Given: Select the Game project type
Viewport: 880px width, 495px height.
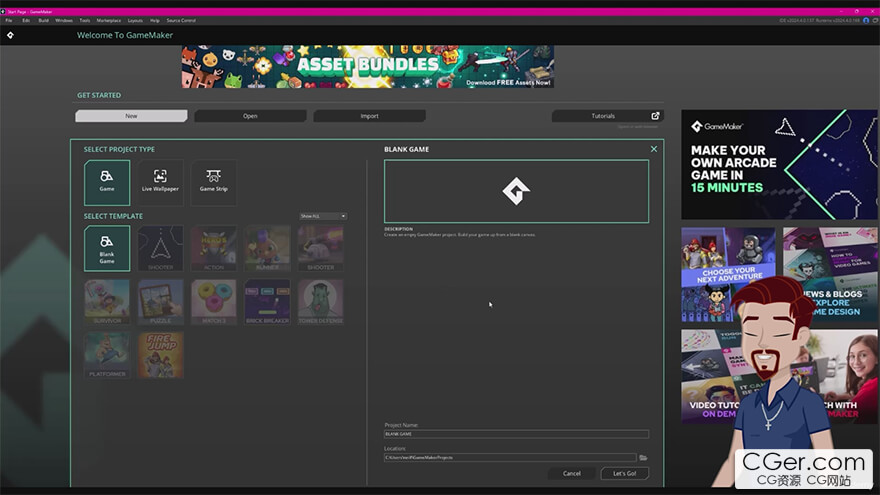Looking at the screenshot, I should (x=107, y=182).
